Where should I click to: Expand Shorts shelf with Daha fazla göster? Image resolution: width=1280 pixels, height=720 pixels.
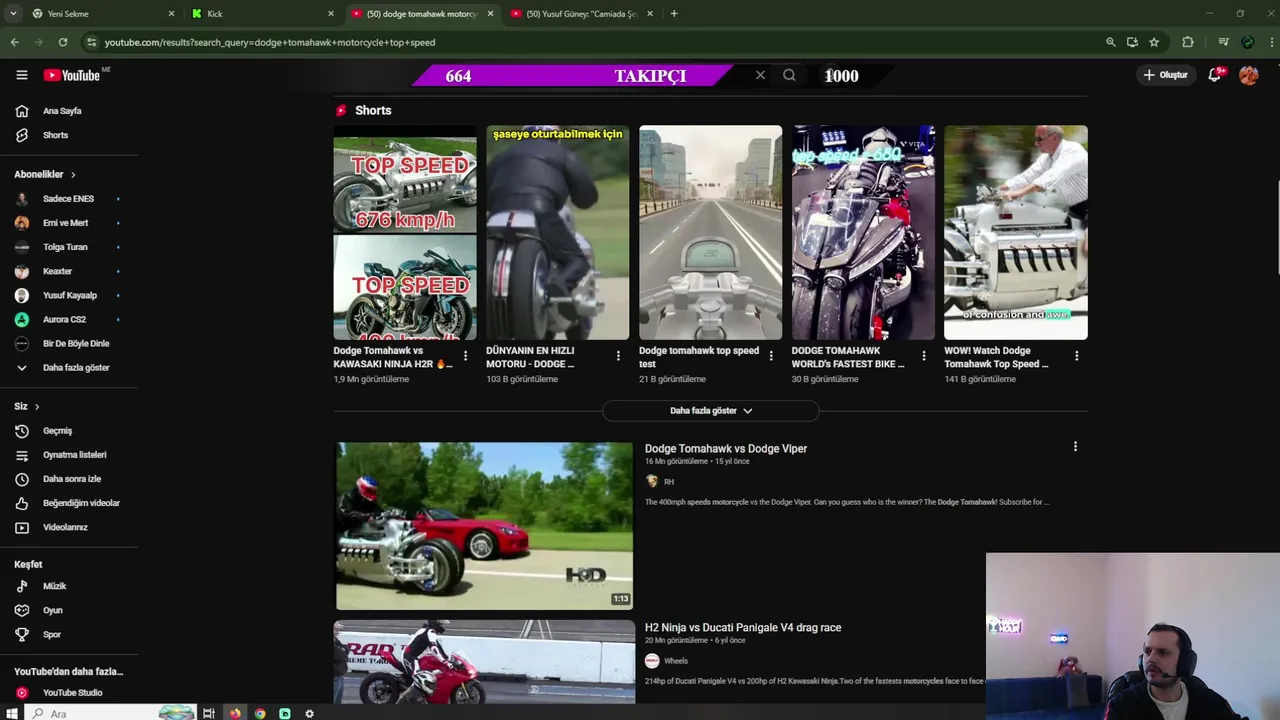coord(711,411)
